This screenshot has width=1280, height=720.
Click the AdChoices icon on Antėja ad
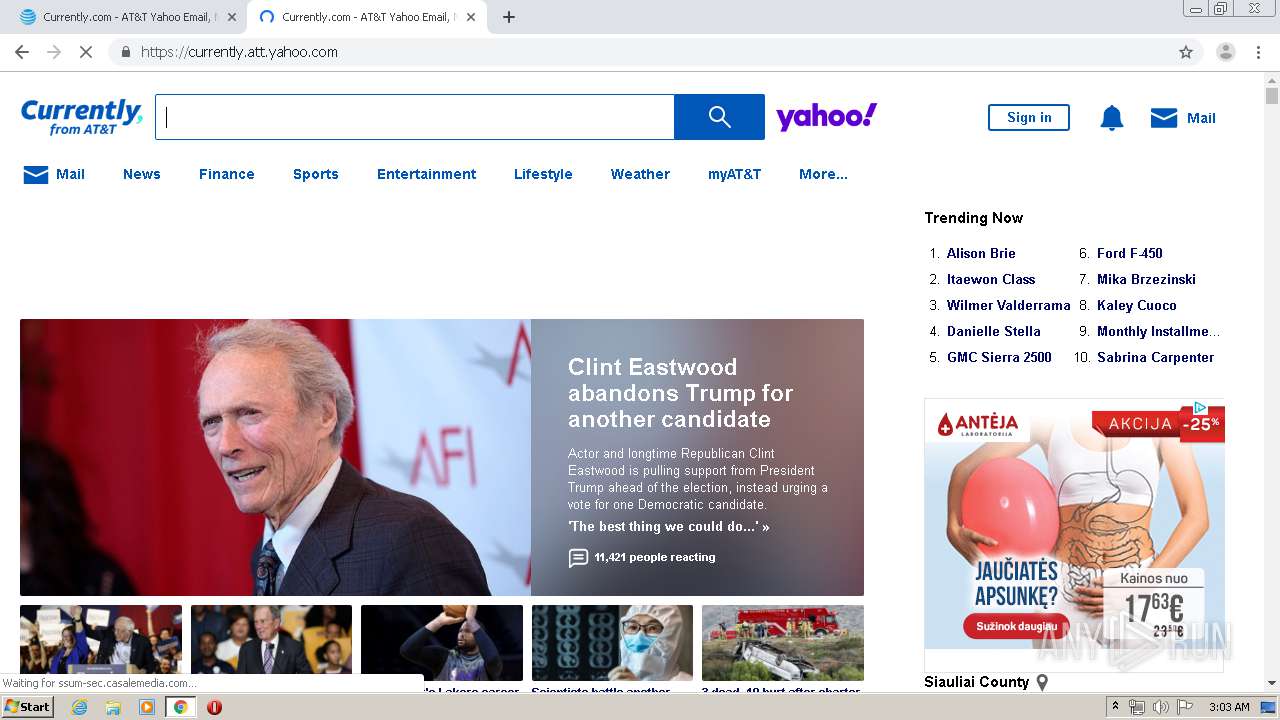[x=1200, y=407]
